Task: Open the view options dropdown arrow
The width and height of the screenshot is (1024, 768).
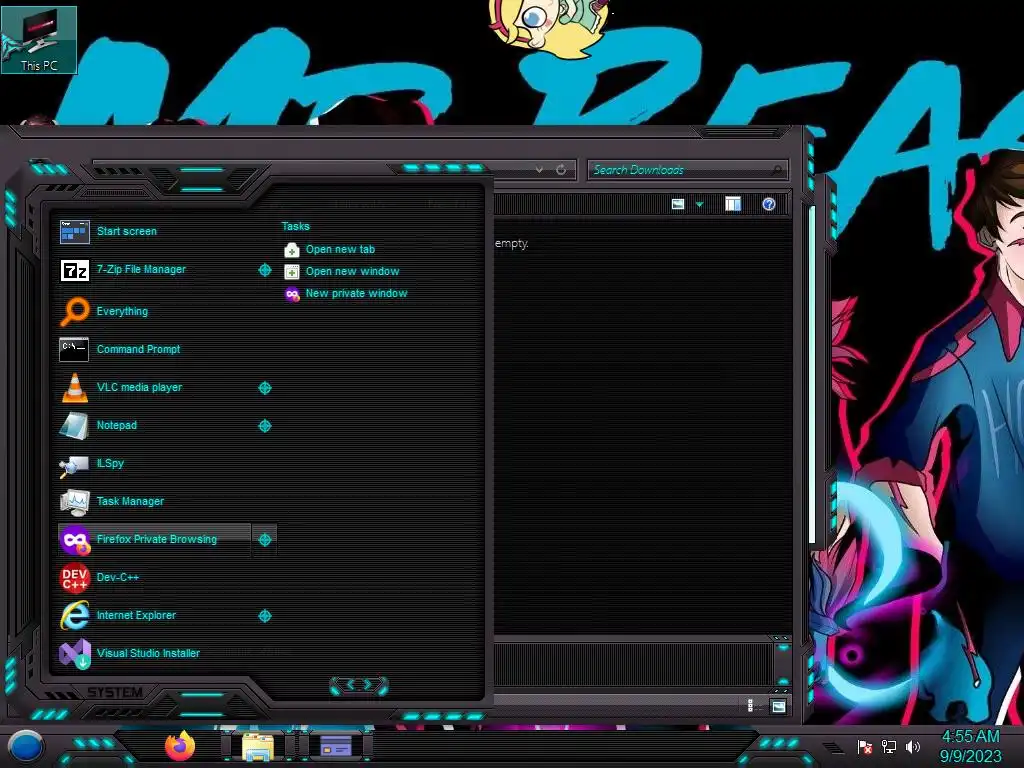Action: tap(699, 204)
